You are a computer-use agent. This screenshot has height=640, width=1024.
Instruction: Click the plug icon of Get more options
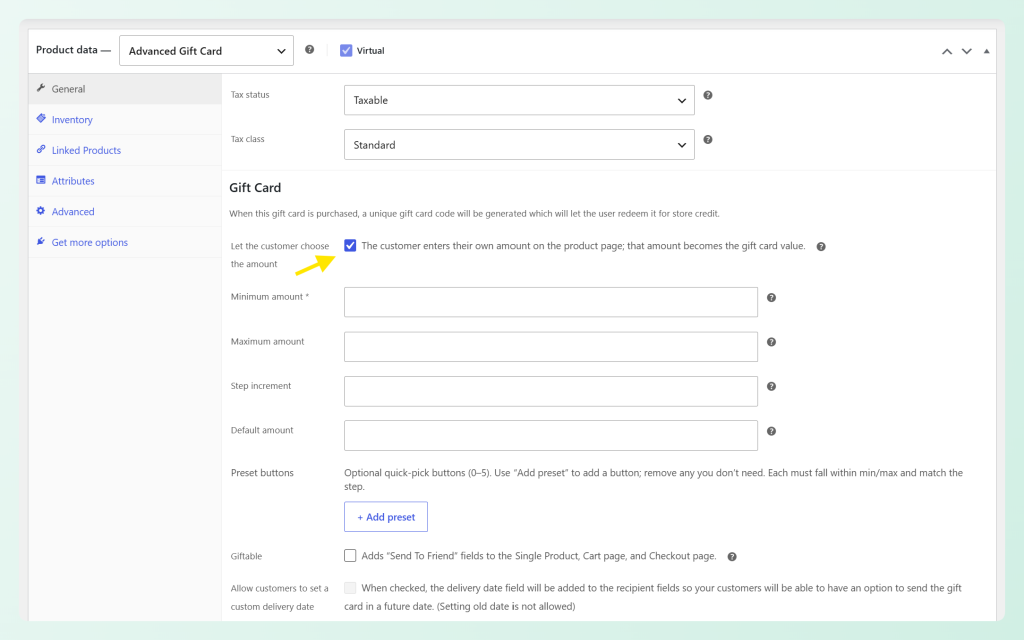(41, 242)
